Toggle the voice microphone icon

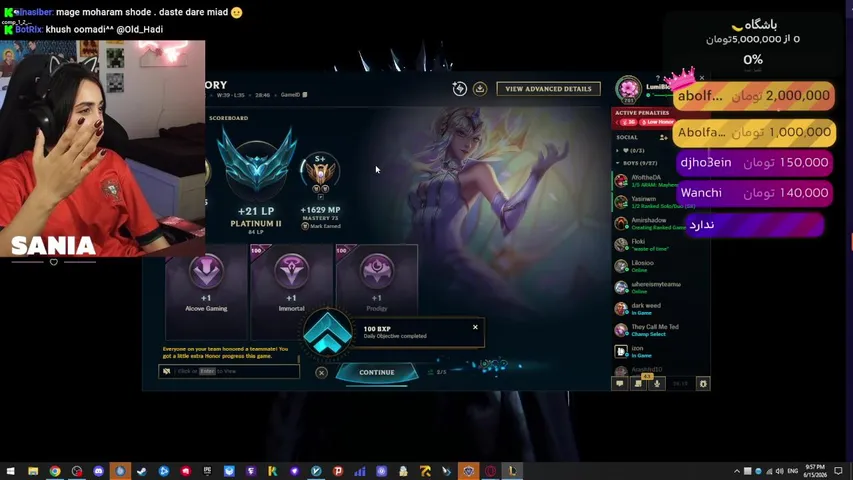[657, 384]
